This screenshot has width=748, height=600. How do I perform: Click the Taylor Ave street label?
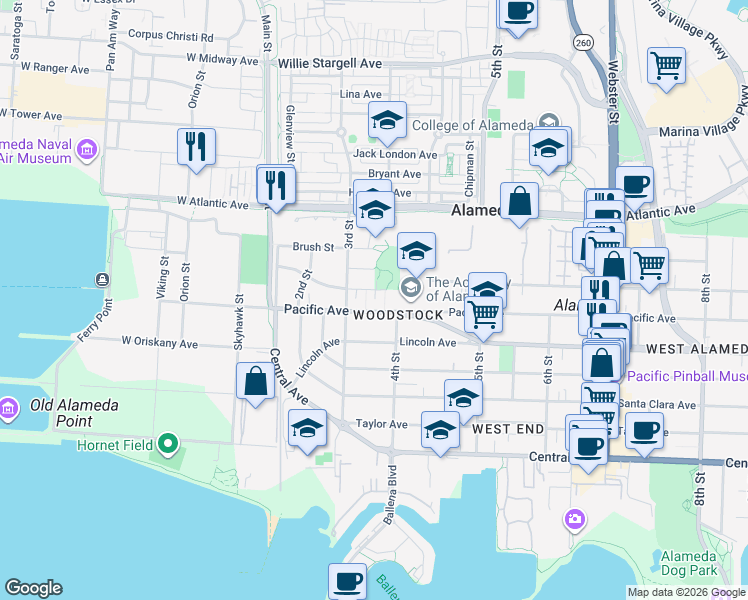coord(382,424)
